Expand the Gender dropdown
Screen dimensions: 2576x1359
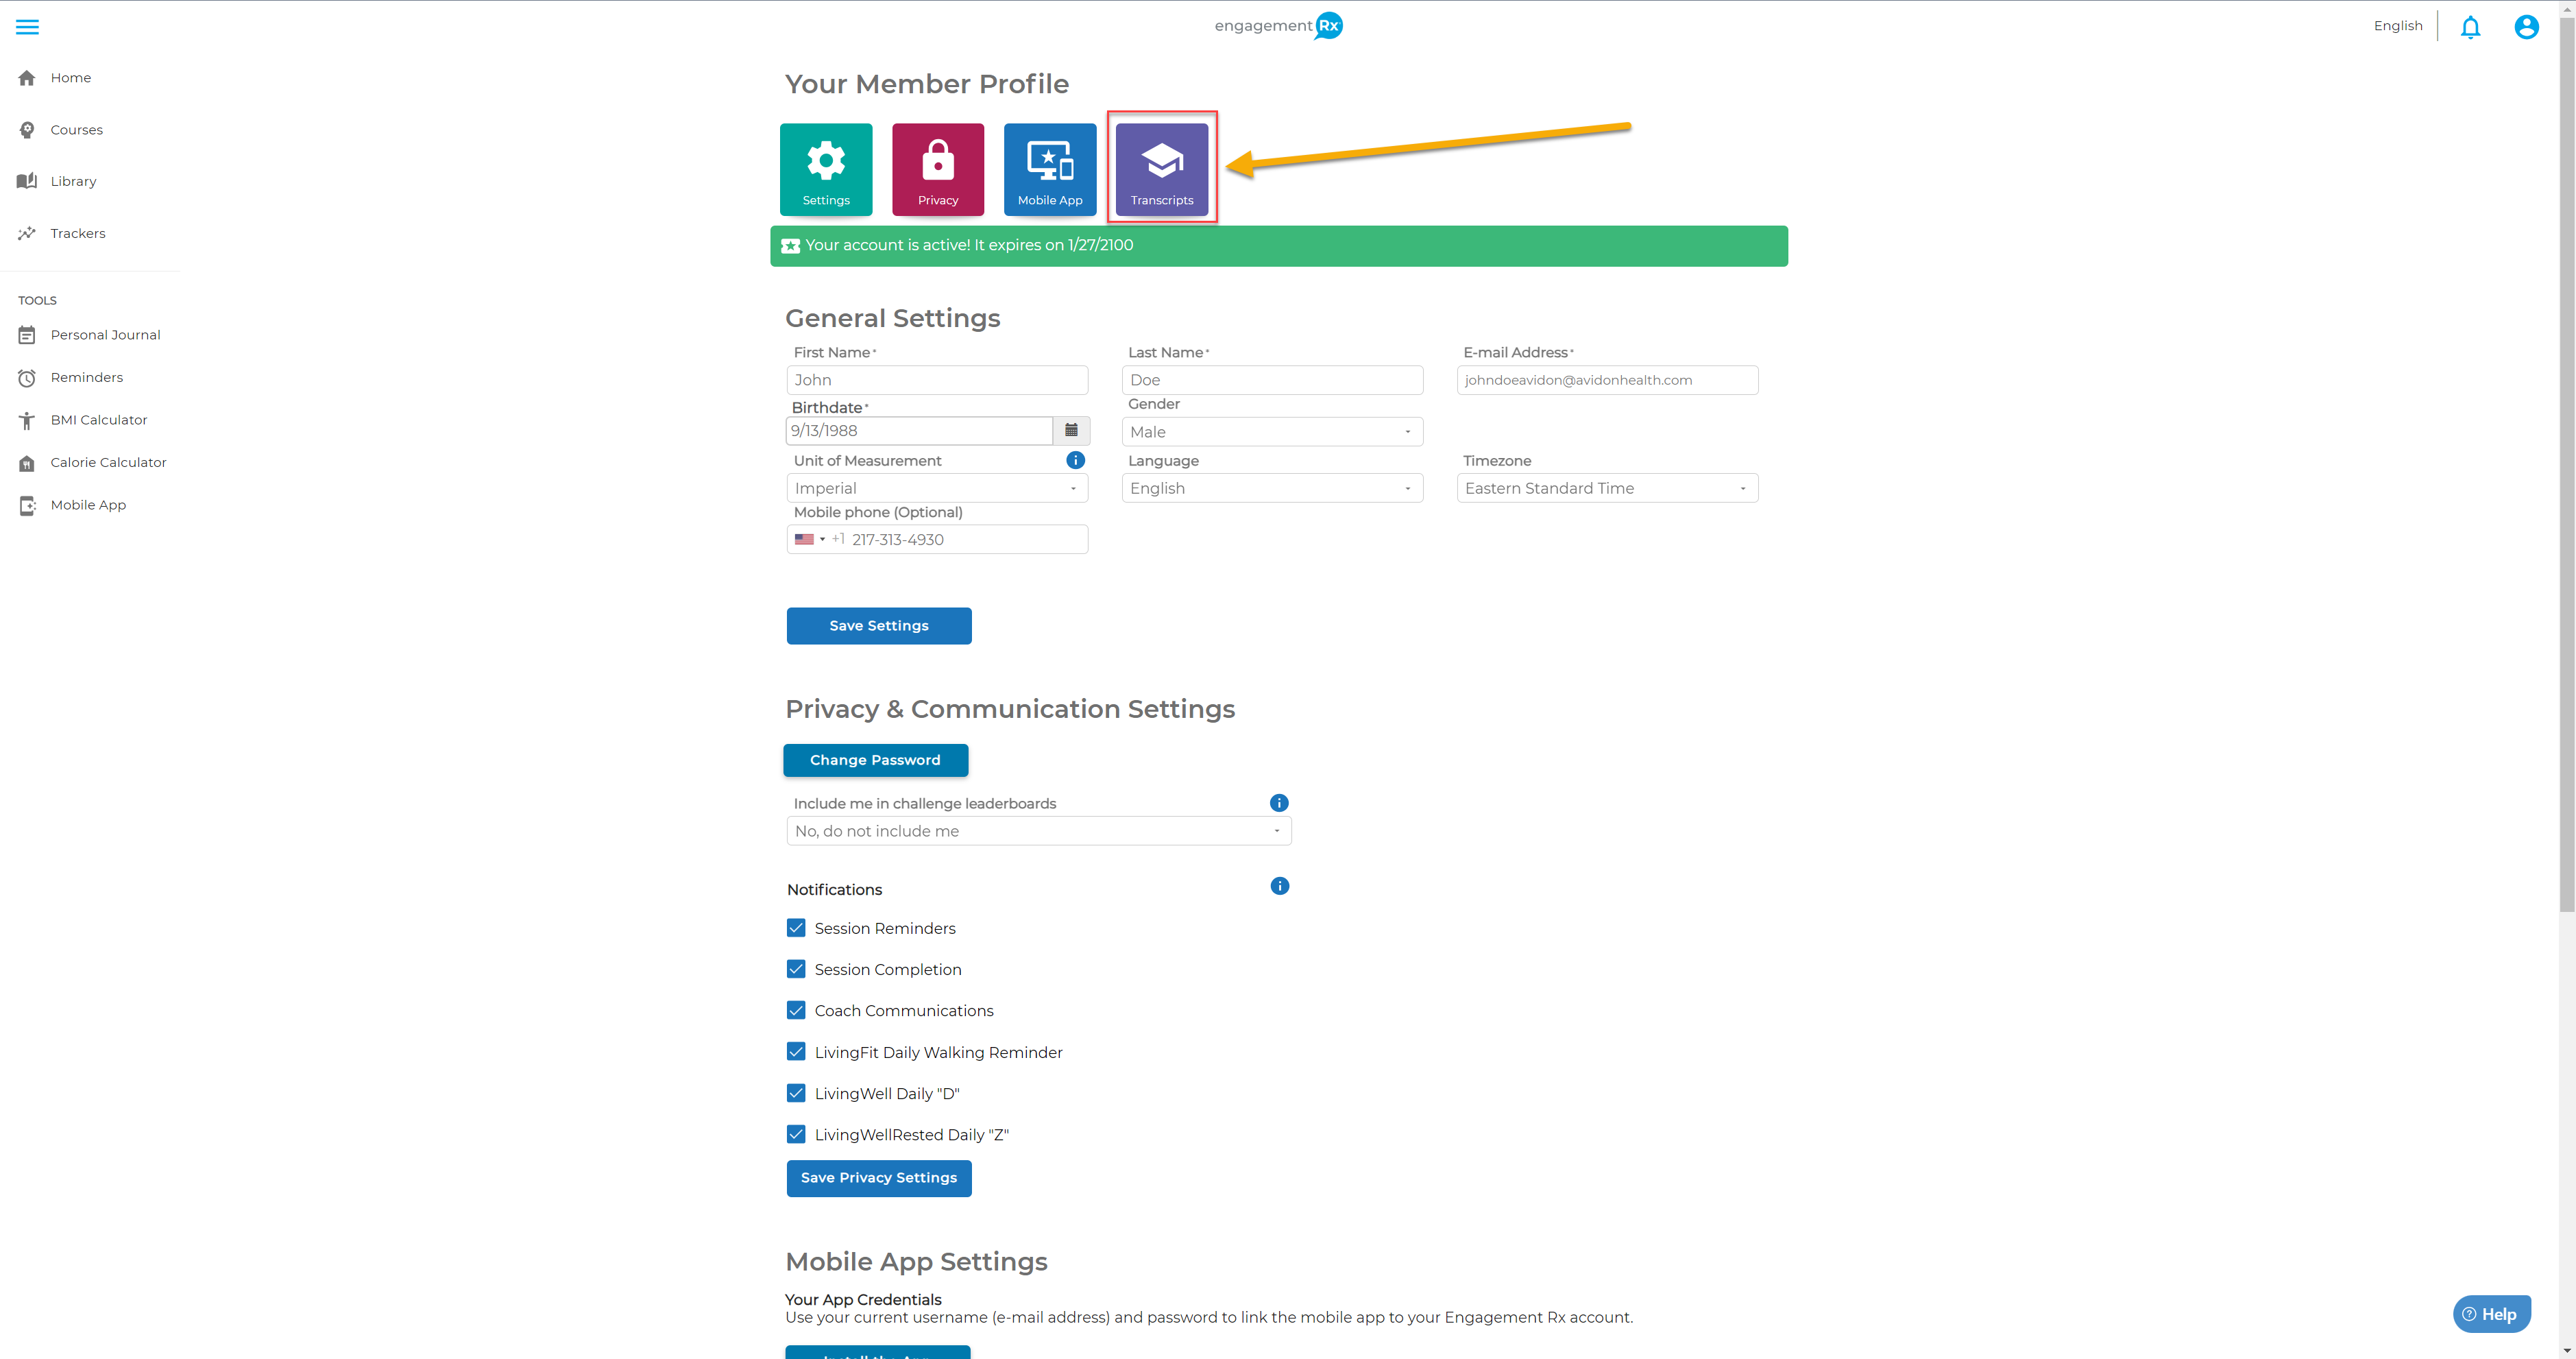[x=1271, y=432]
